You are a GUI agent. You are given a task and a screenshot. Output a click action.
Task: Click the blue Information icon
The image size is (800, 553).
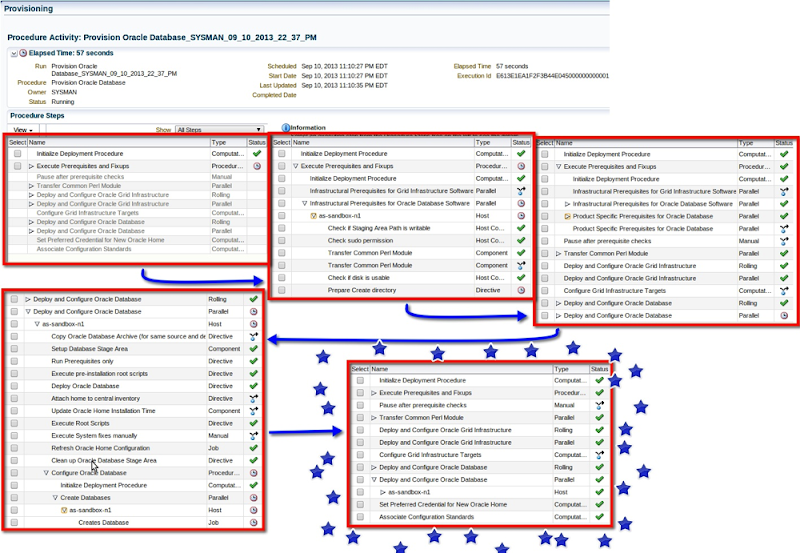(x=286, y=128)
